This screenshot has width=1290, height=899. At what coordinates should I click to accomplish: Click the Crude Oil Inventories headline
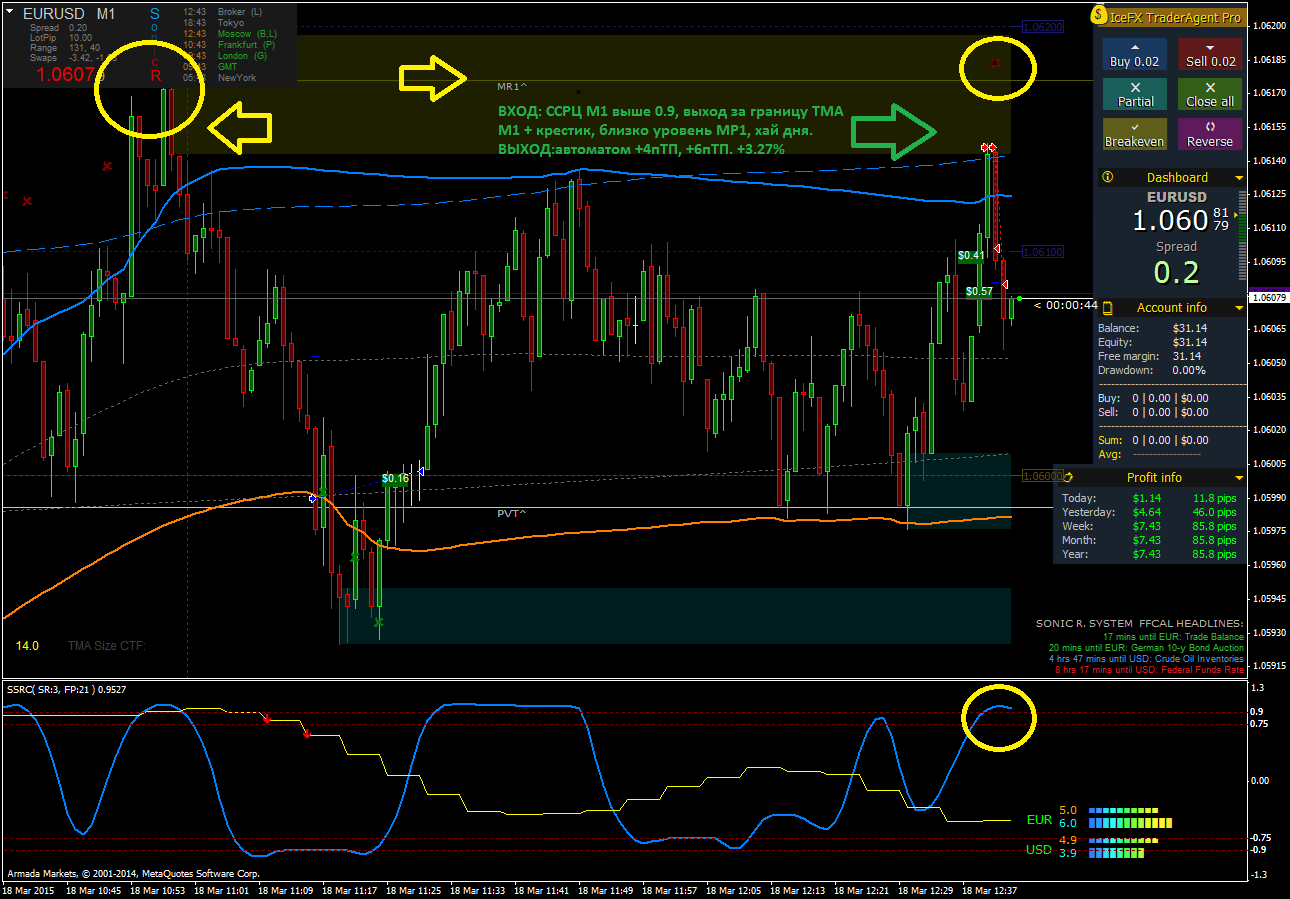coord(1146,659)
